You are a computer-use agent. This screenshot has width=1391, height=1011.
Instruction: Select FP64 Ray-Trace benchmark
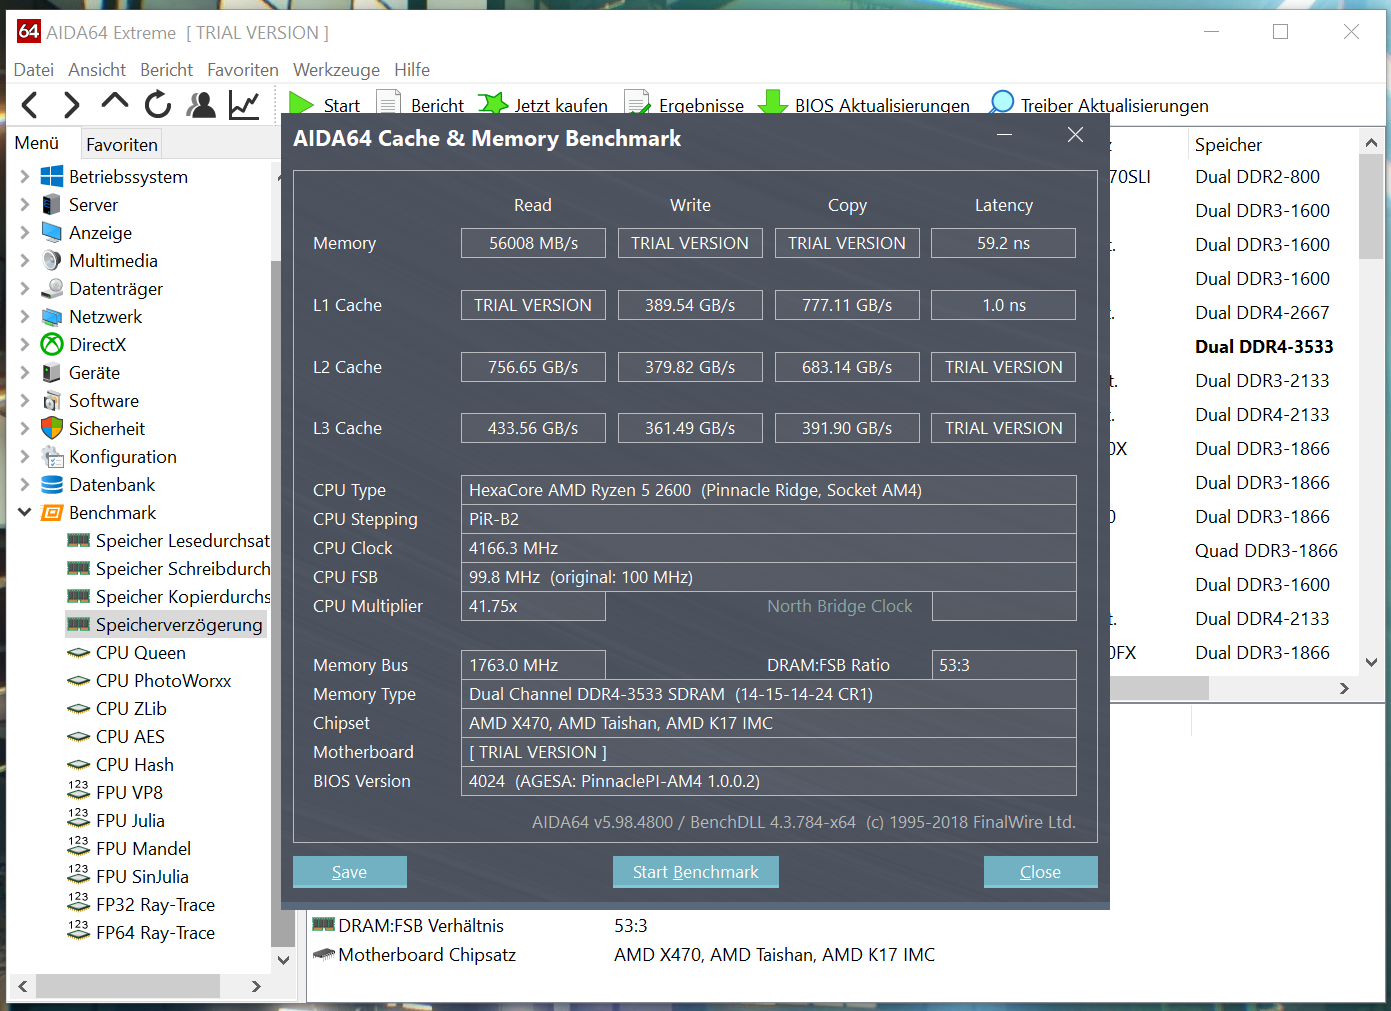pos(155,933)
